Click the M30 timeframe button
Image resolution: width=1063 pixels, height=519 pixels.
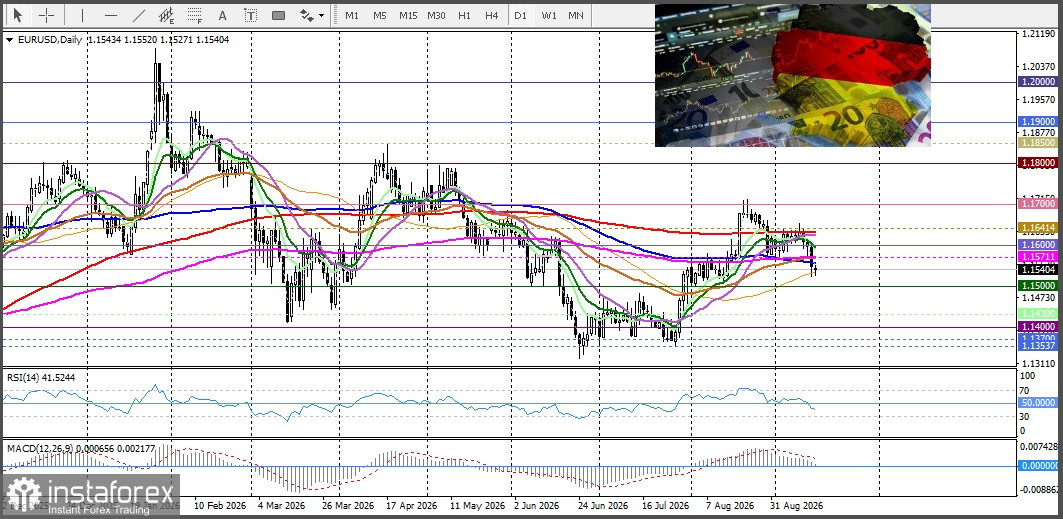[x=436, y=15]
